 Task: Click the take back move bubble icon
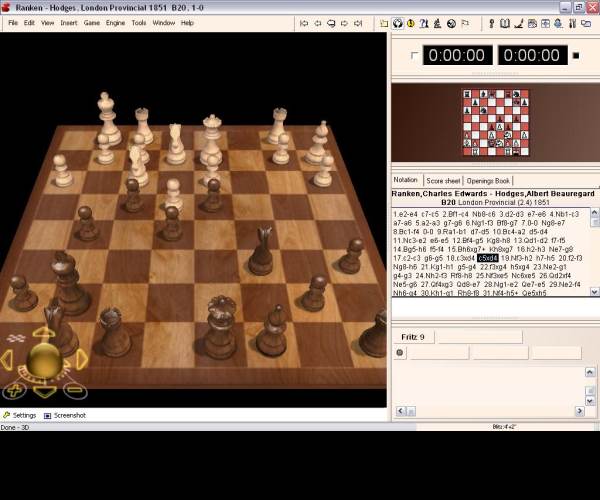331,23
